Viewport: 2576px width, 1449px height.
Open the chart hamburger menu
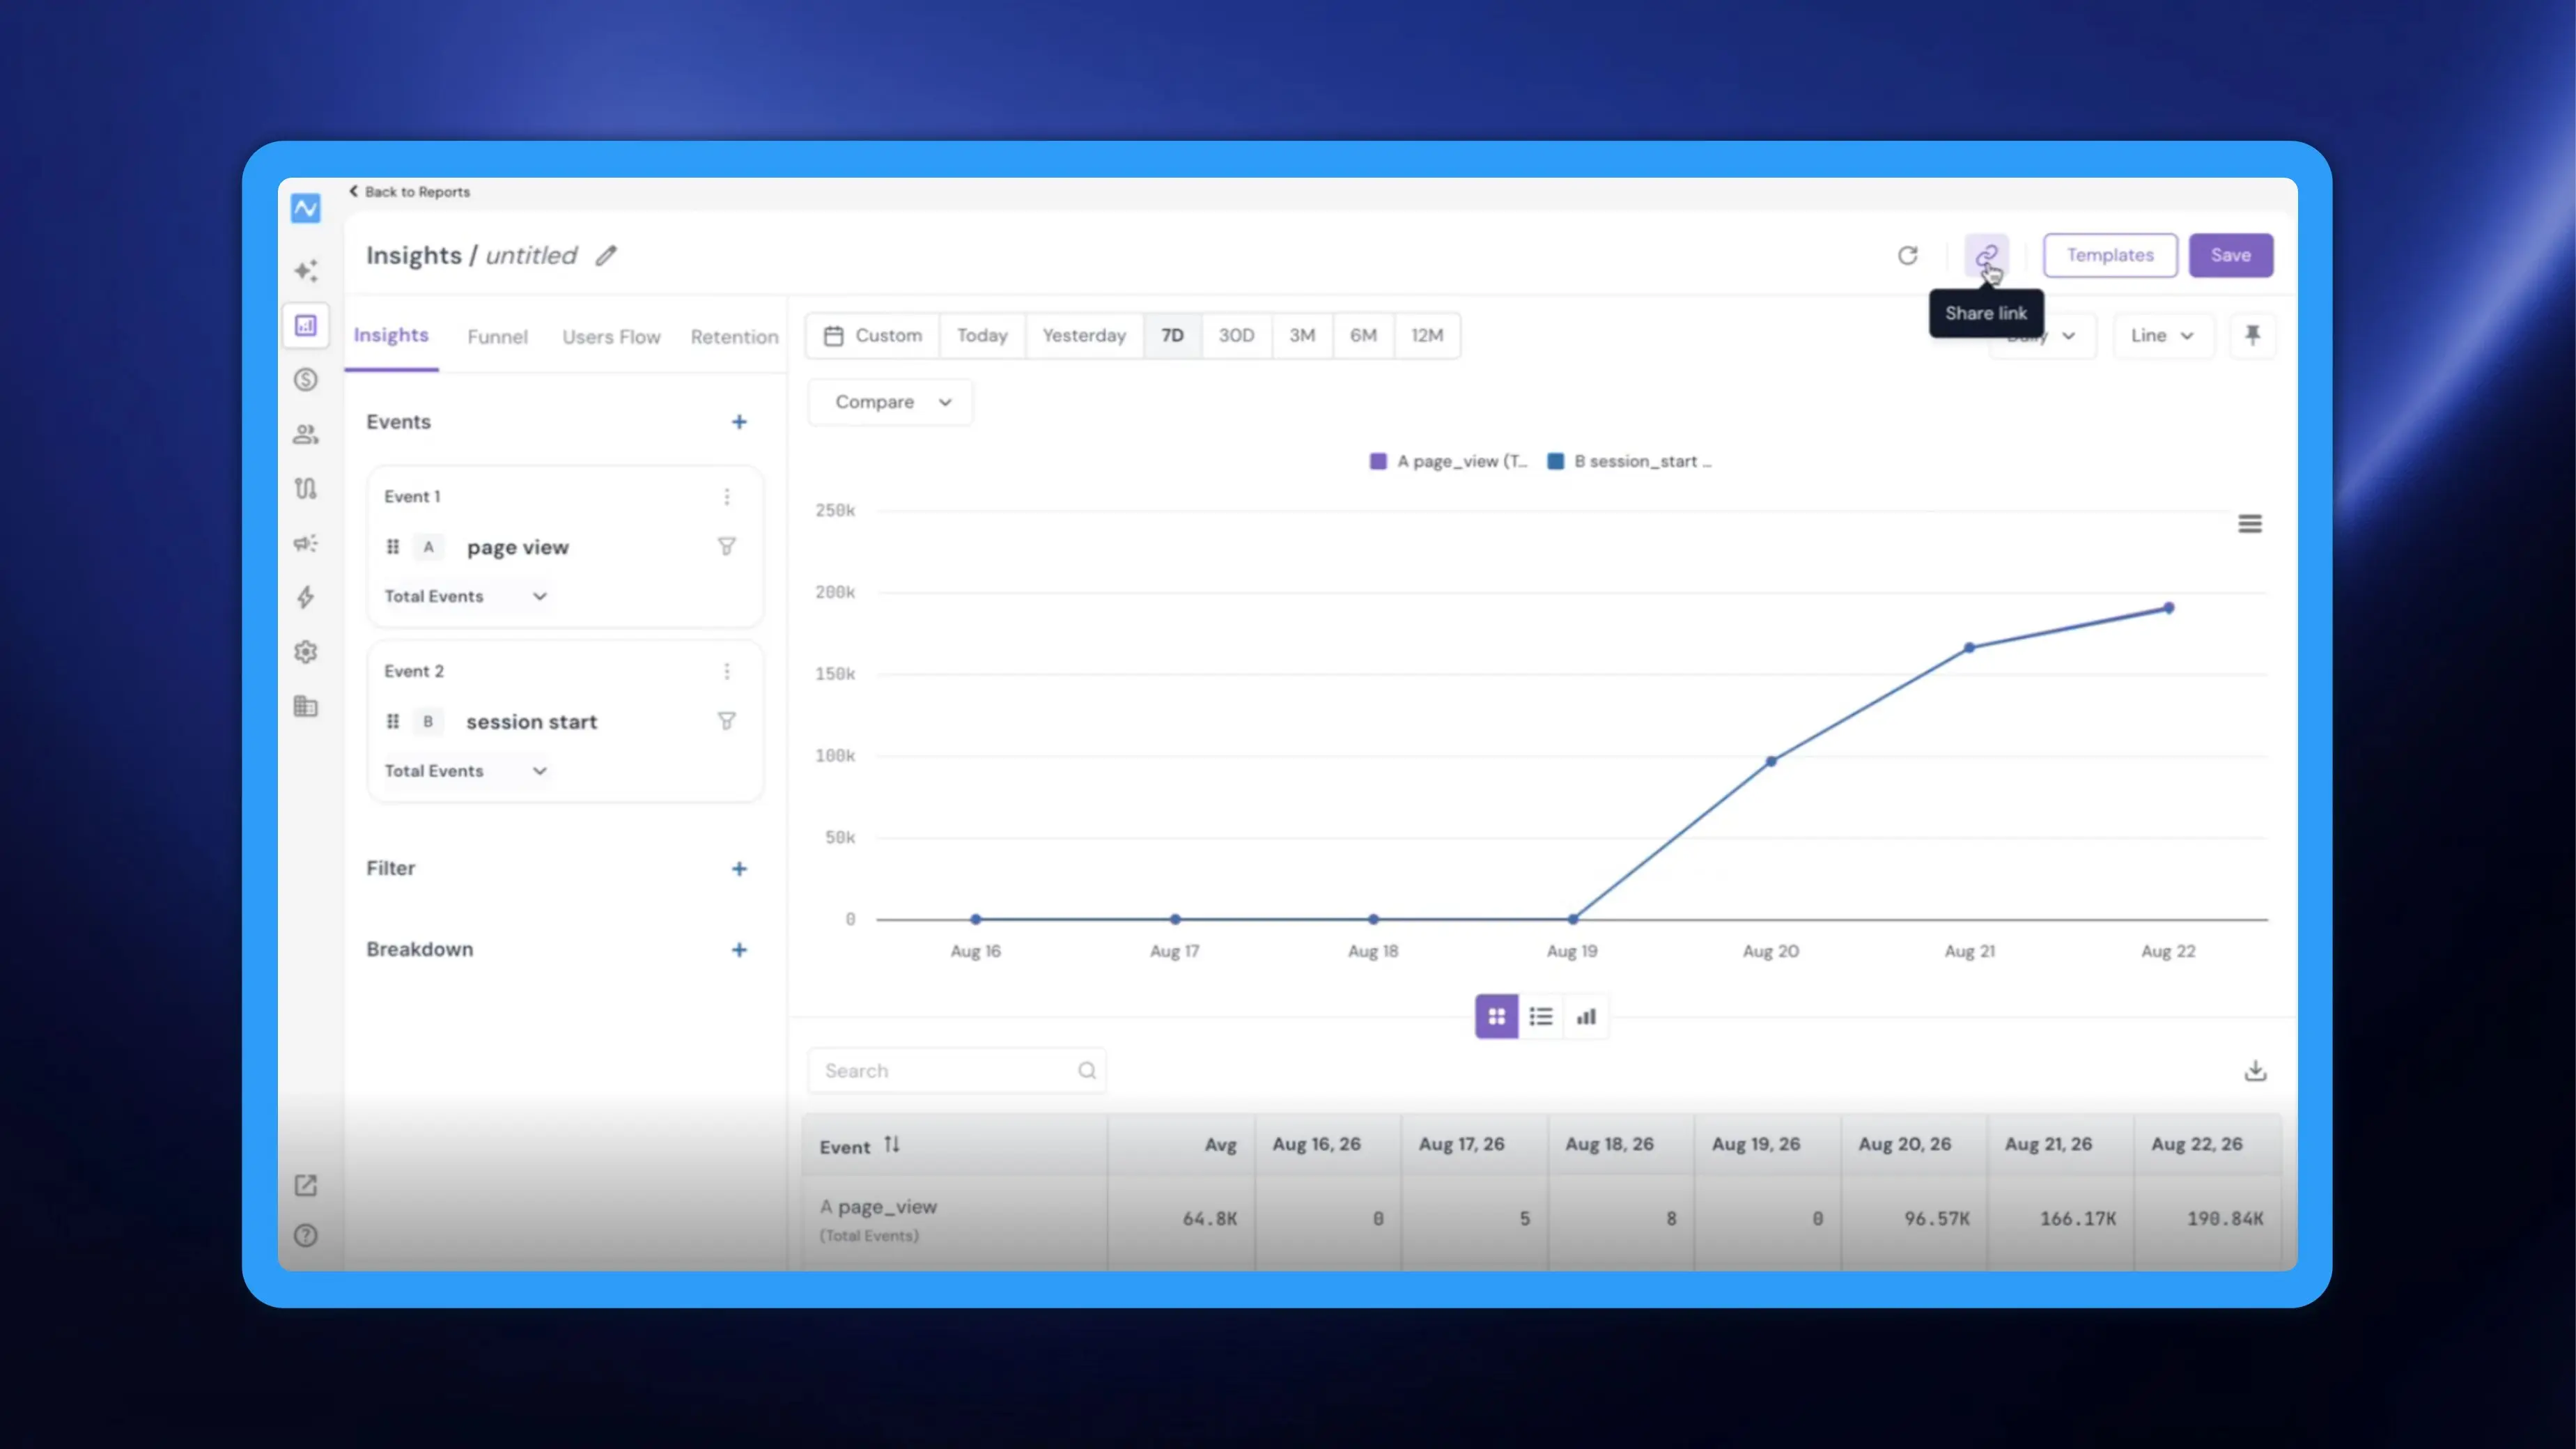2249,523
